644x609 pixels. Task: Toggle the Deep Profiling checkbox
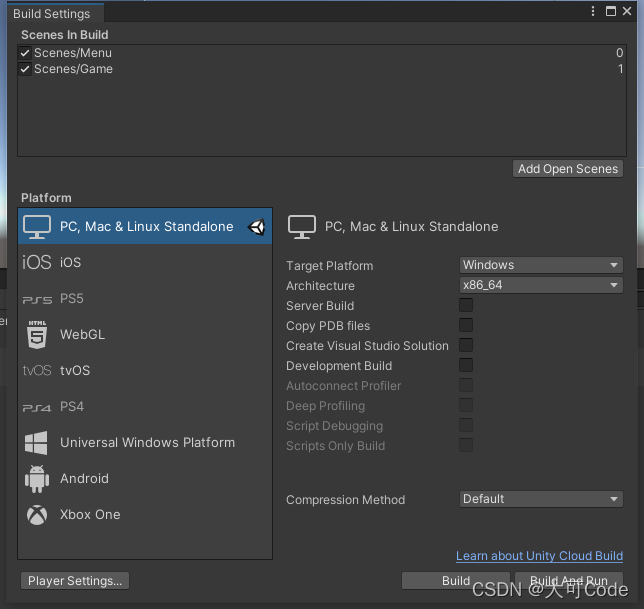[x=466, y=405]
